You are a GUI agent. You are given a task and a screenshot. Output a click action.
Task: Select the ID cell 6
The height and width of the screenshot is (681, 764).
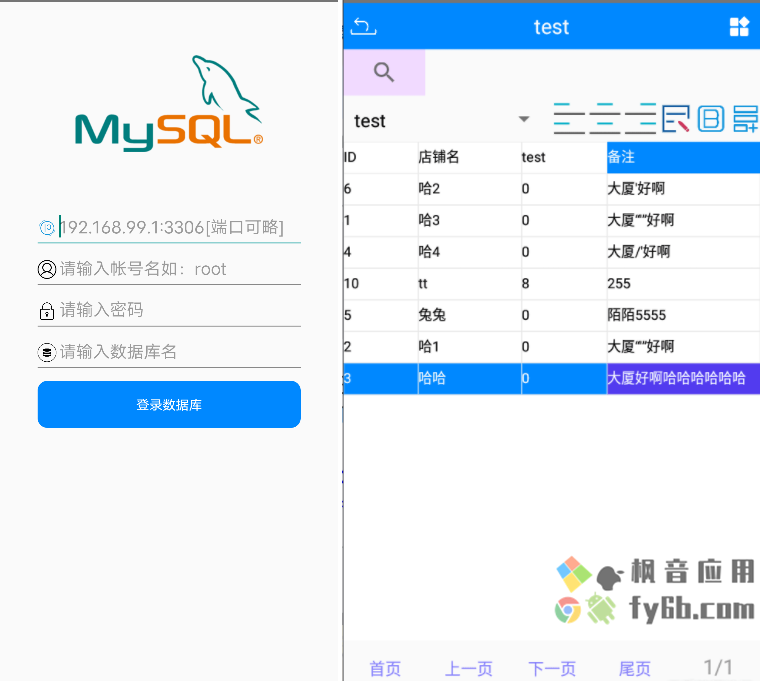coord(381,189)
